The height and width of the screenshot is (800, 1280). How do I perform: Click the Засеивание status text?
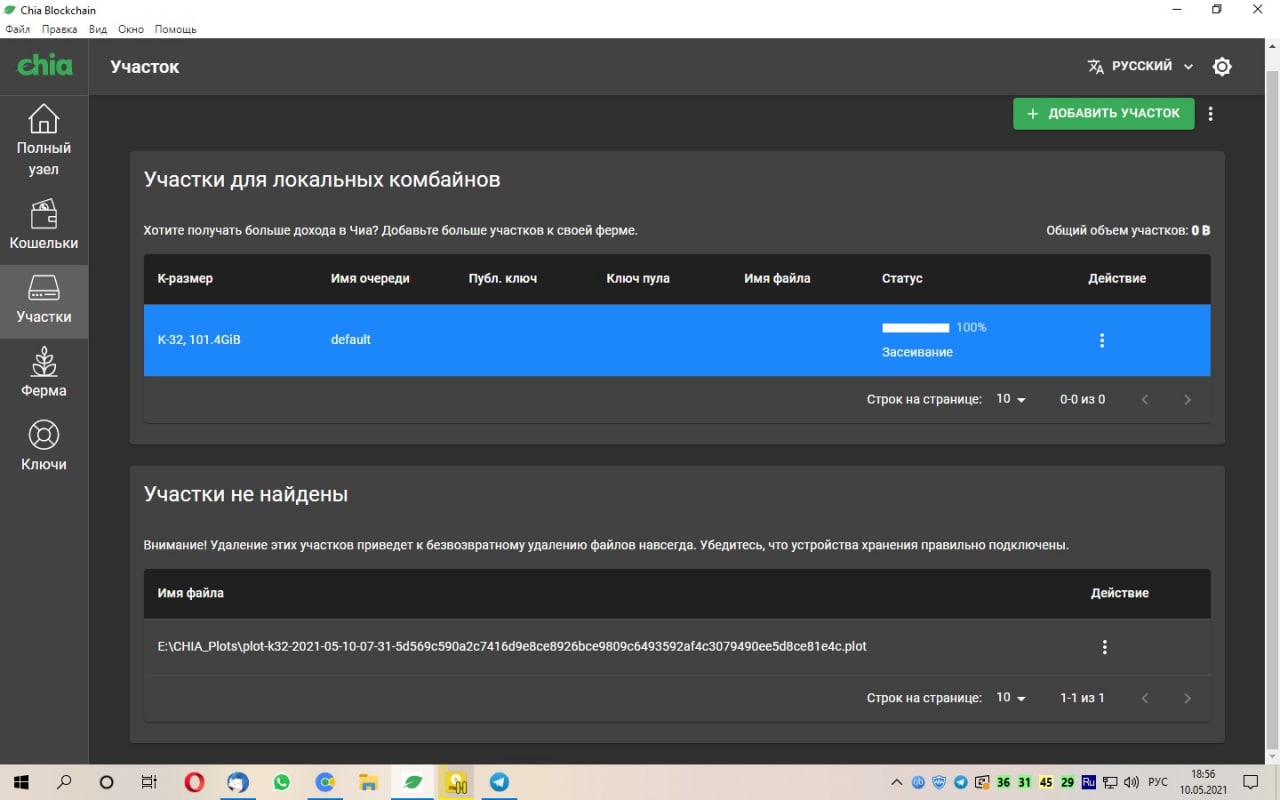click(x=917, y=352)
